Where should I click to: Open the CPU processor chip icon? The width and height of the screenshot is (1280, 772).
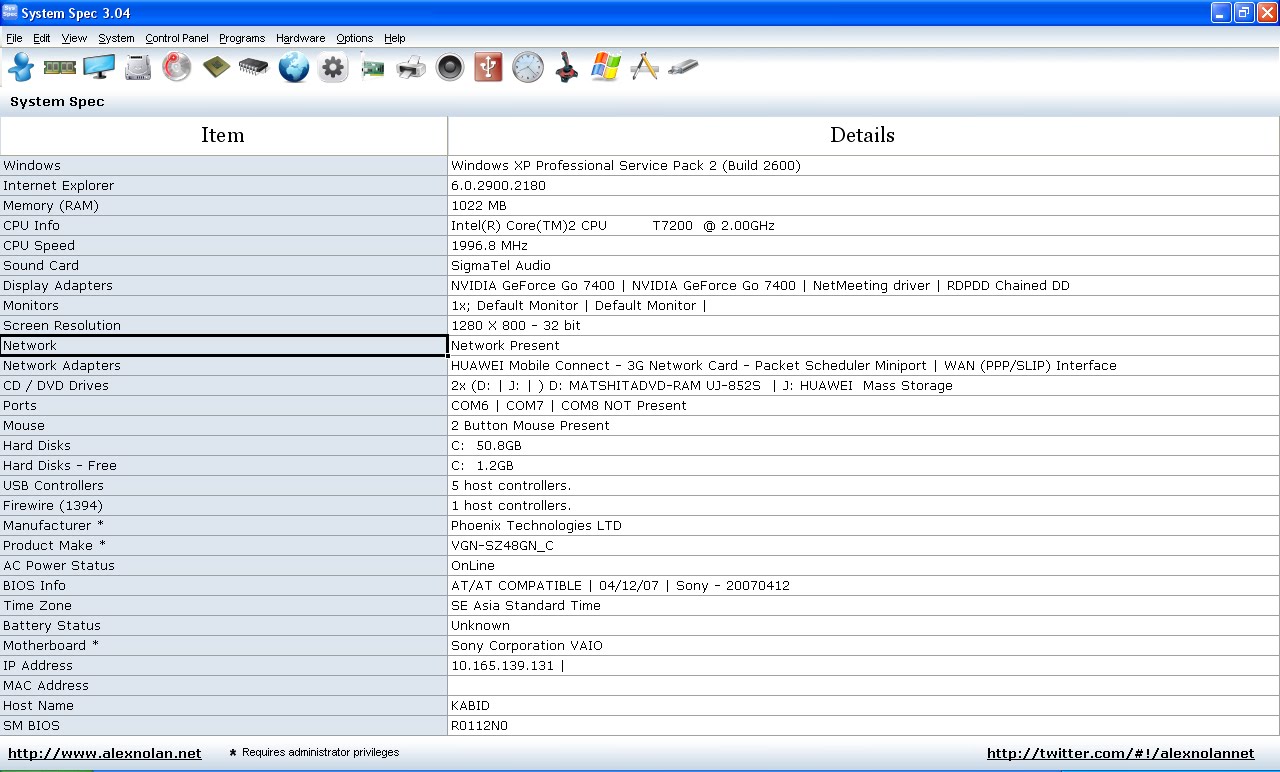pyautogui.click(x=216, y=67)
